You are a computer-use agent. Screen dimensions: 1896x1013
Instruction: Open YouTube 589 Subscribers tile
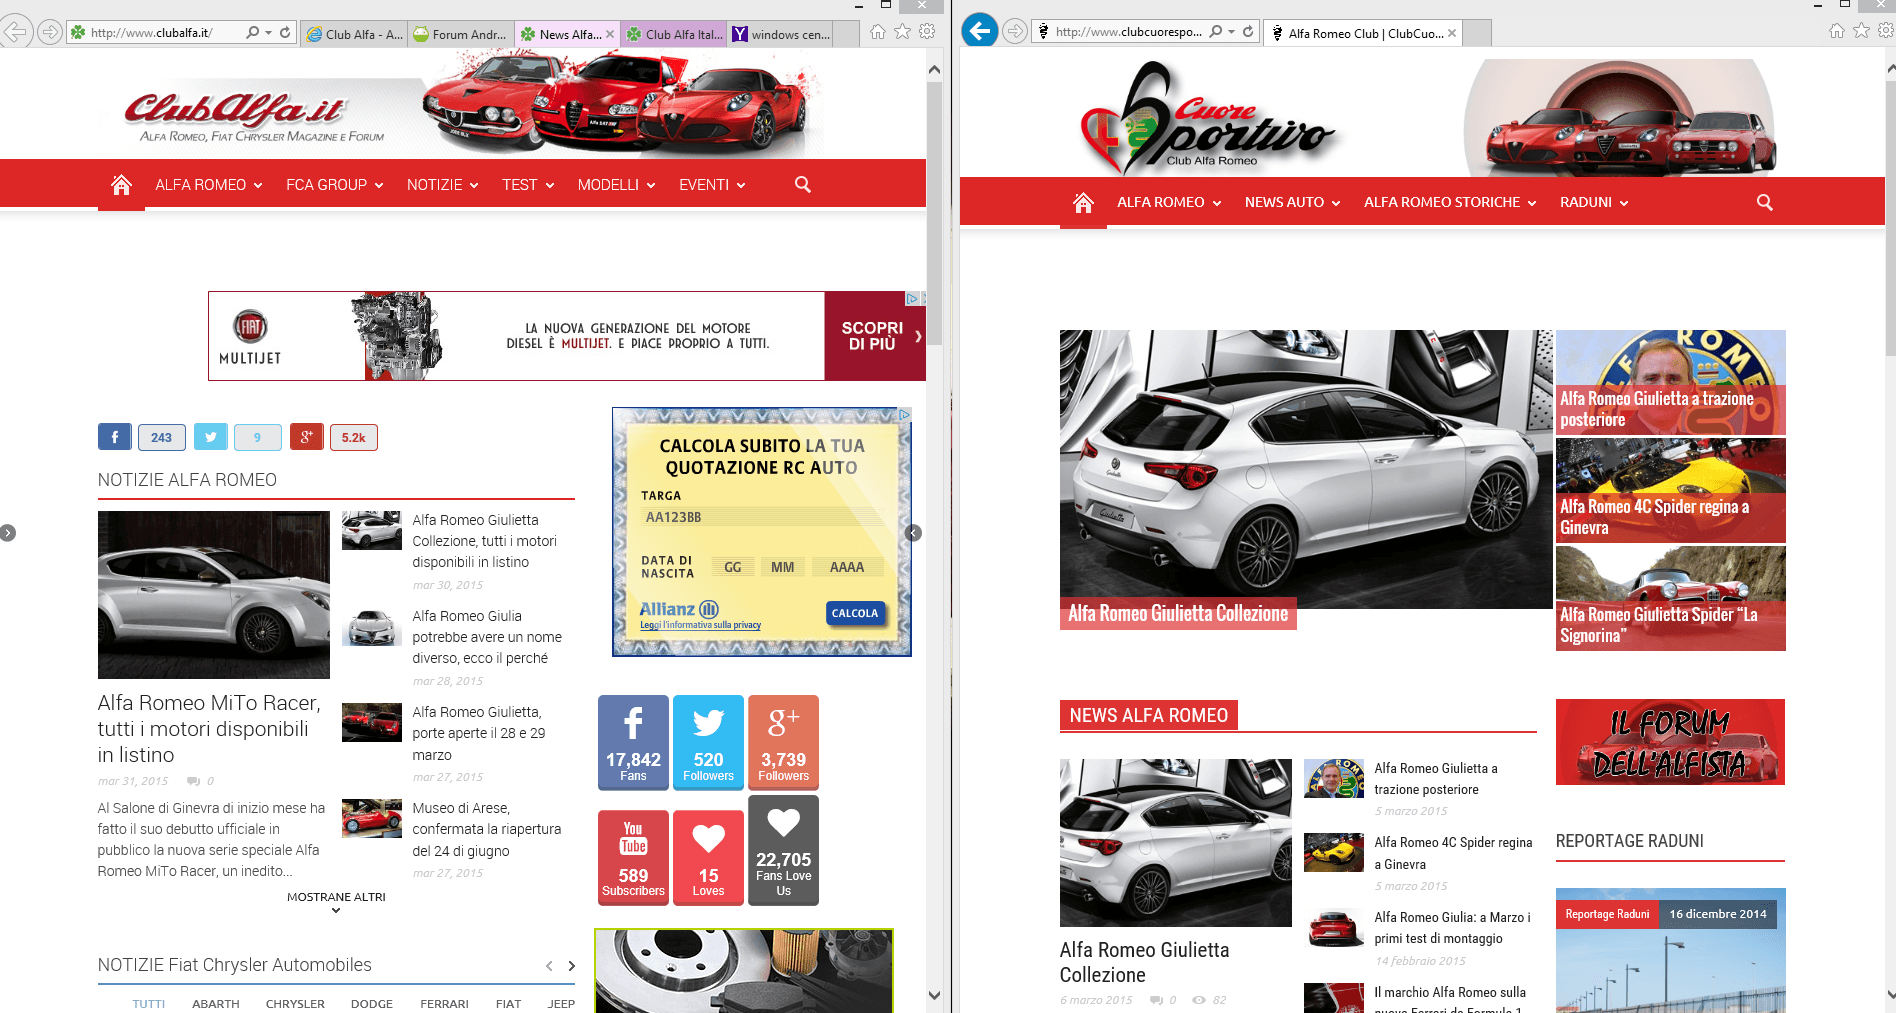[x=633, y=858]
